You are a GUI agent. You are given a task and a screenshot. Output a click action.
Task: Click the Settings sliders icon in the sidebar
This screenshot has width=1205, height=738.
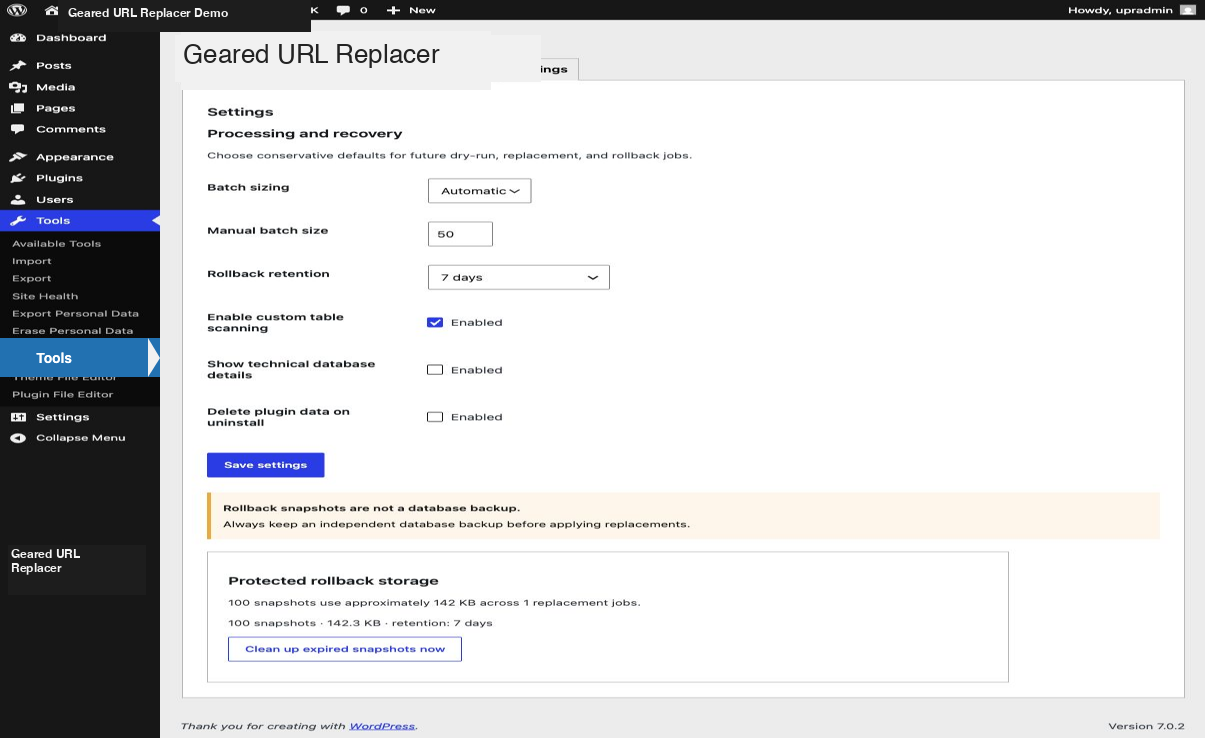click(18, 417)
